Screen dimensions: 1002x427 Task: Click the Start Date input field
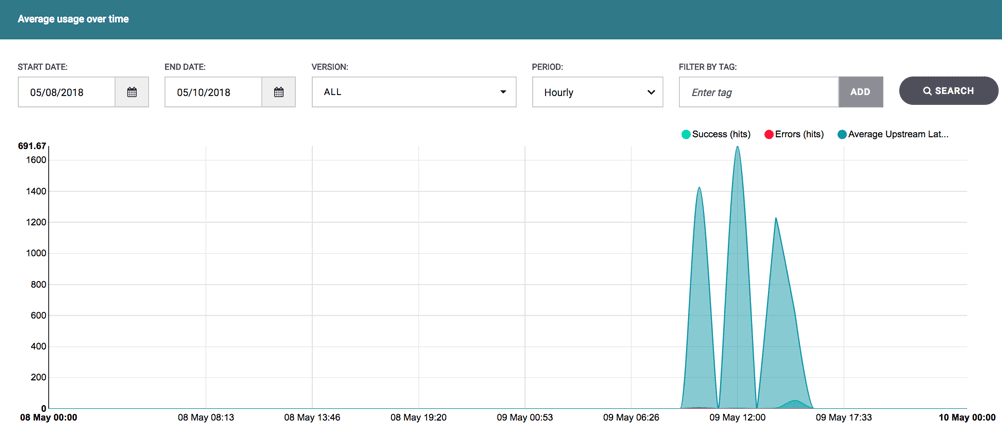(x=66, y=92)
